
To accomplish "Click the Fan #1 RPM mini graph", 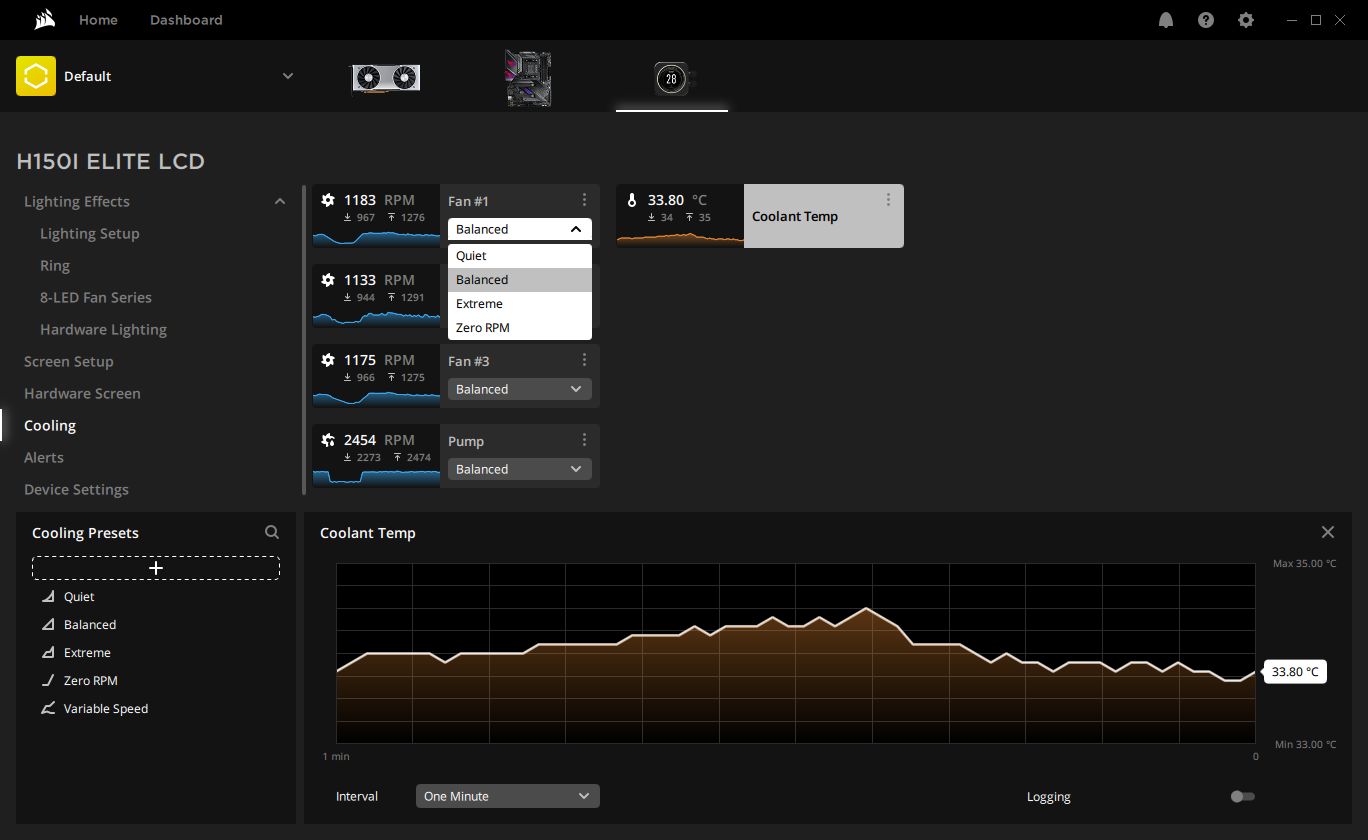I will click(x=376, y=238).
